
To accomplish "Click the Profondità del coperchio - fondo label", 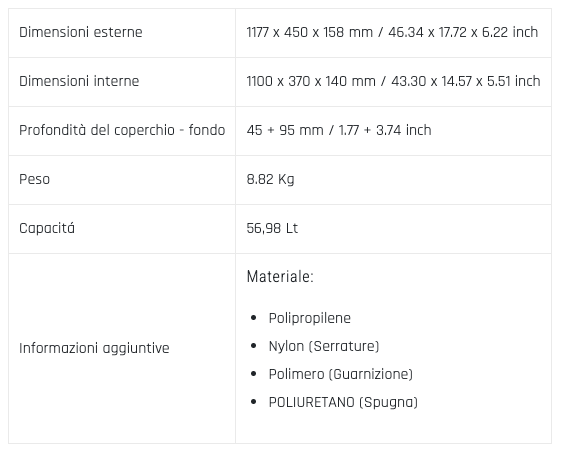I will tap(122, 130).
